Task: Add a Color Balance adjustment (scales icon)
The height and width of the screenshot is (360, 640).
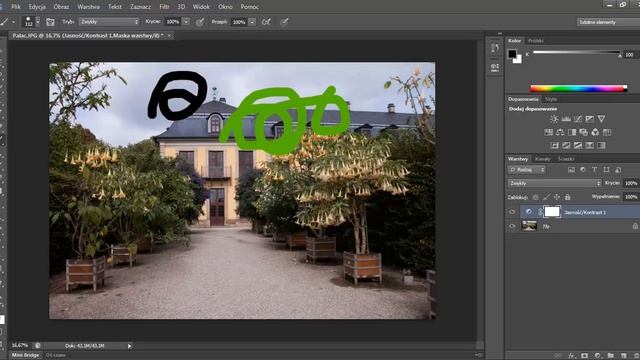Action: point(560,132)
